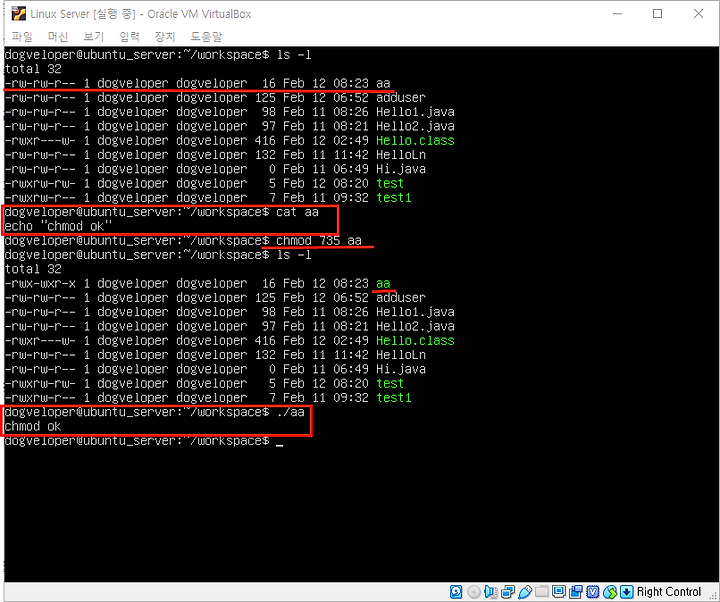
Task: Maximize the VirtualBox window
Action: (658, 14)
